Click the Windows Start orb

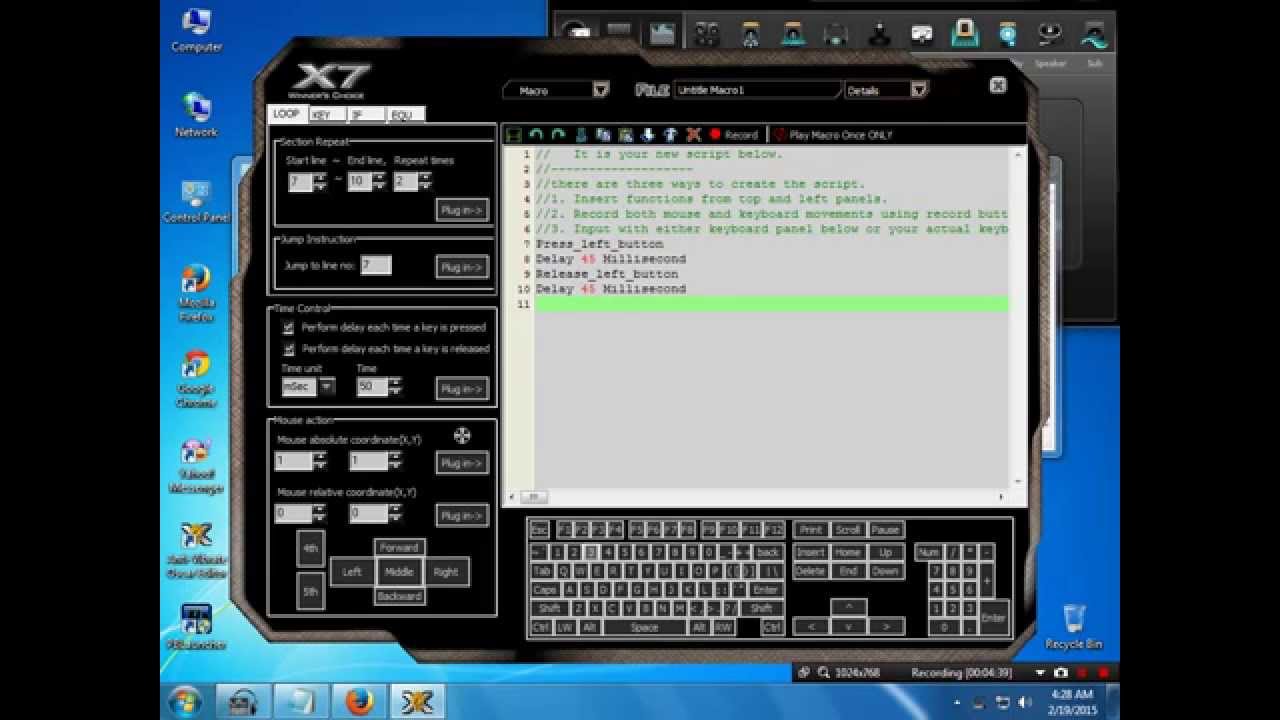[x=185, y=701]
